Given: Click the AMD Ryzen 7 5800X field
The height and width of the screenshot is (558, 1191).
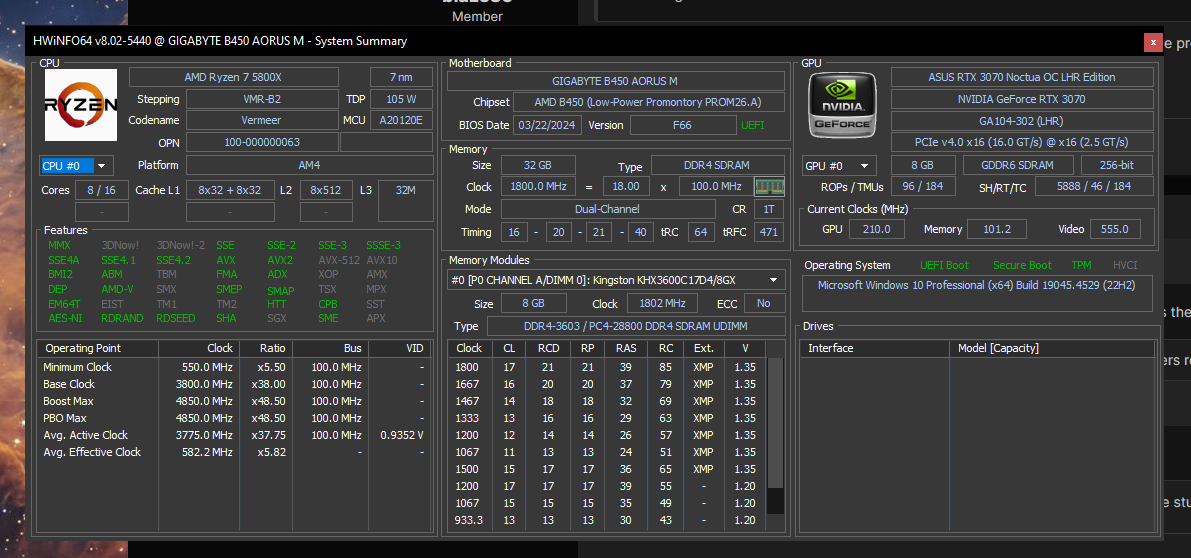Looking at the screenshot, I should pos(233,77).
